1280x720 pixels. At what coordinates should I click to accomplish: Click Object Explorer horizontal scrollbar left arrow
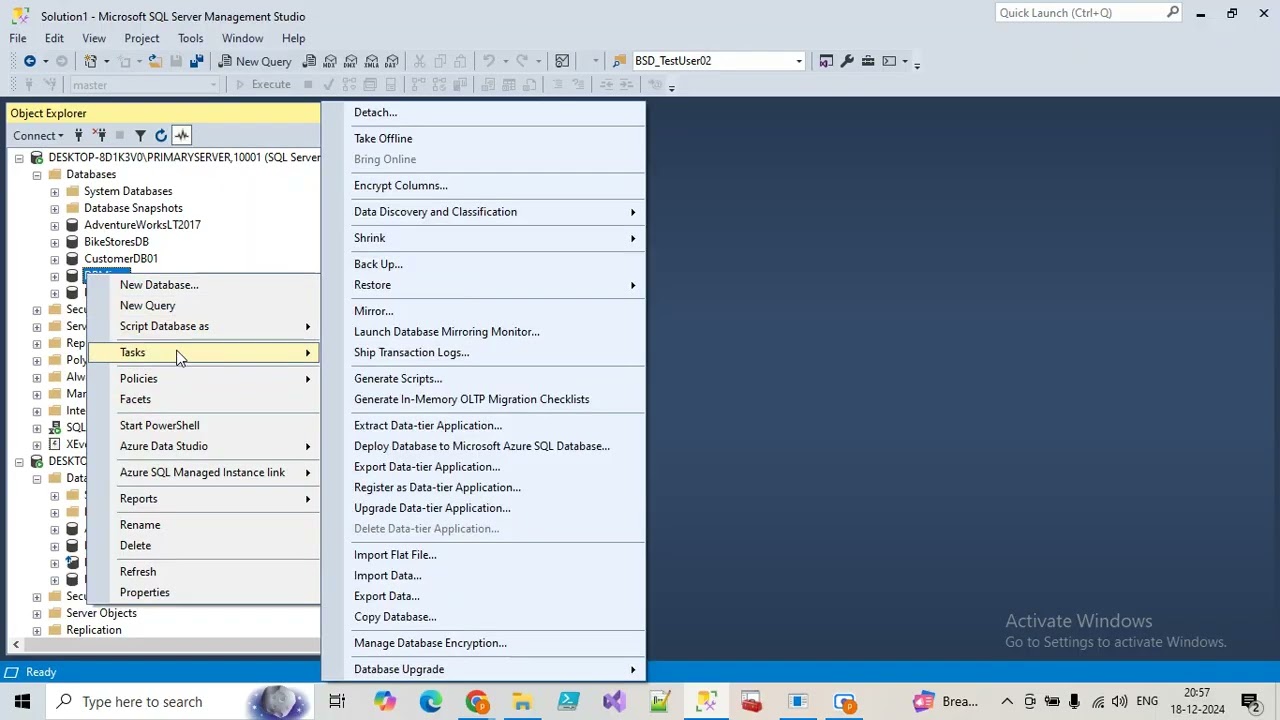pos(15,645)
